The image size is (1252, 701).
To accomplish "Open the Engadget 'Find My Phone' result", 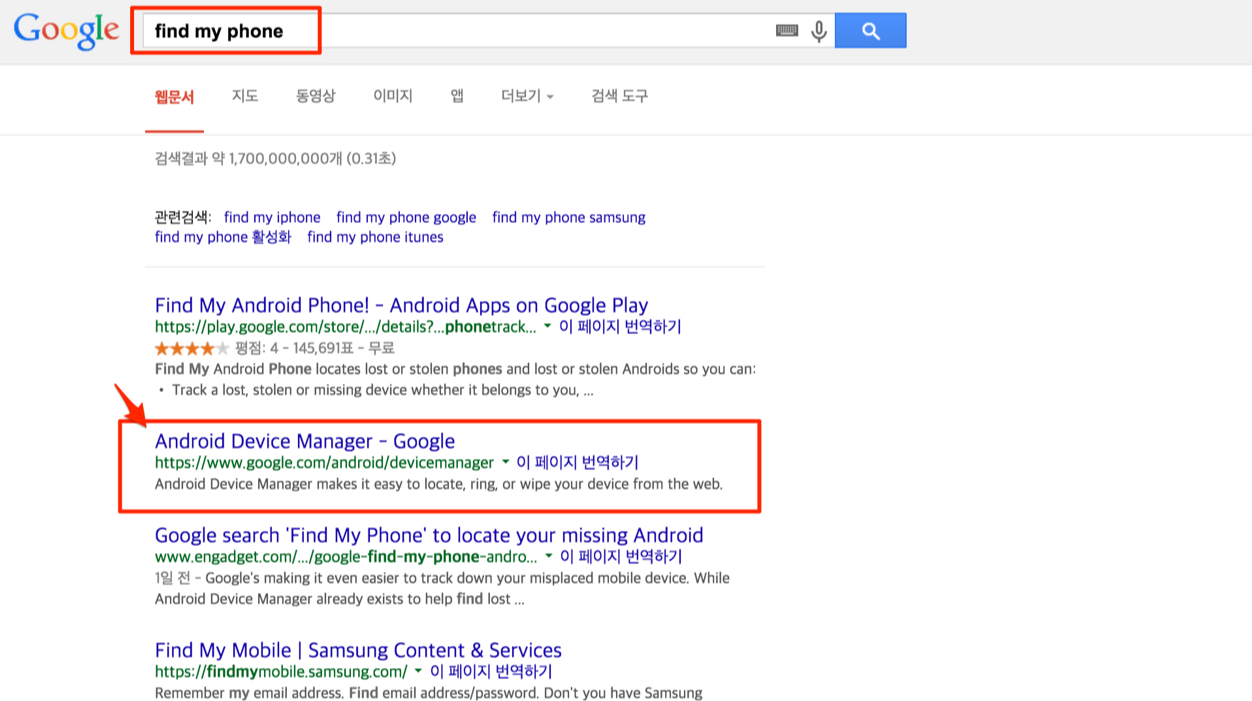I will [429, 535].
